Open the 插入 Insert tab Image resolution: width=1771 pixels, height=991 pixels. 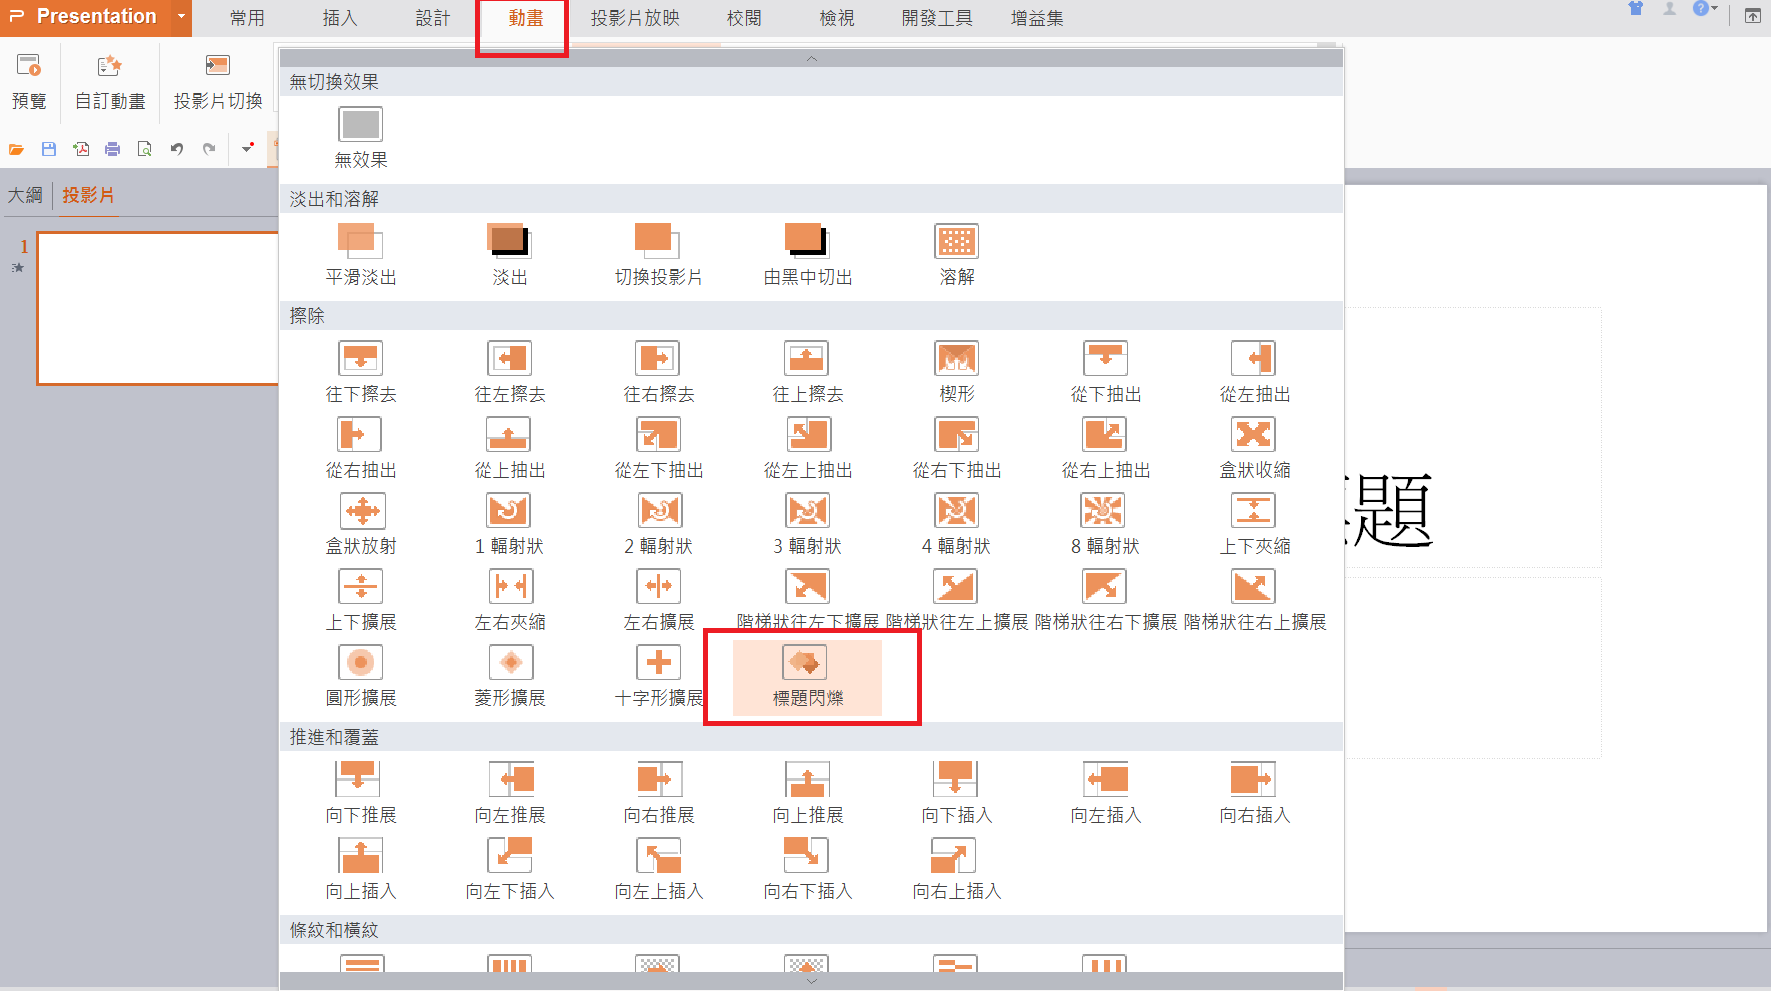point(340,18)
